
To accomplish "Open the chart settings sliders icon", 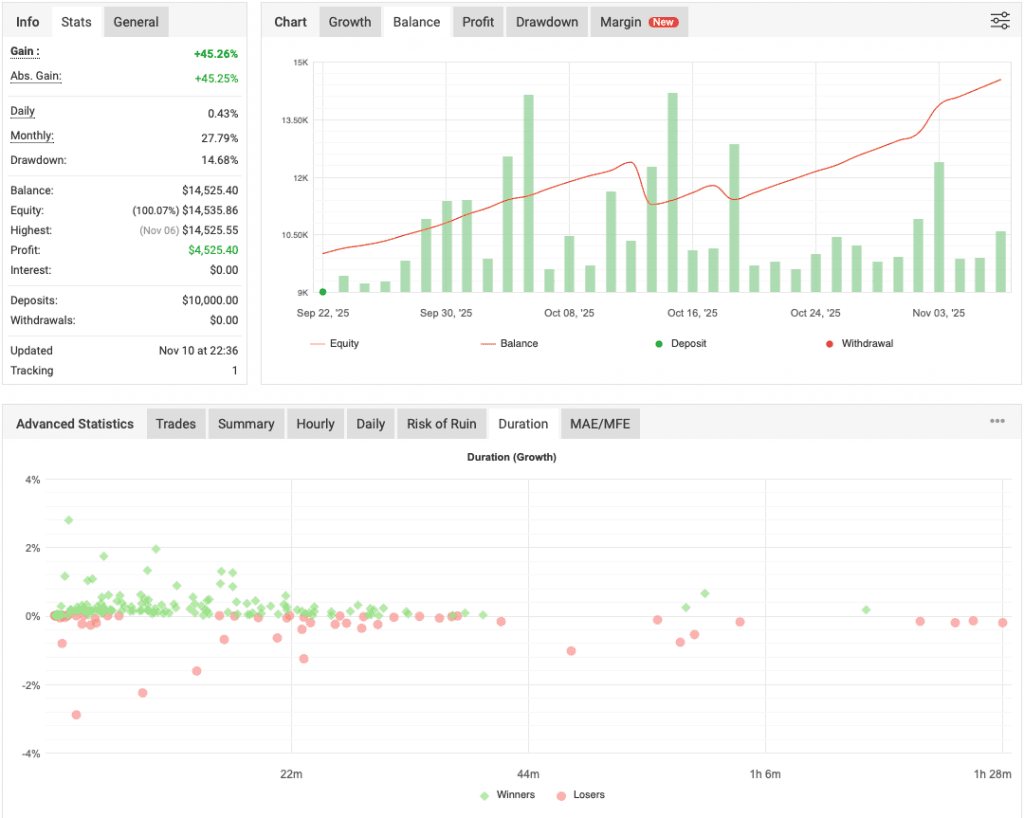I will pos(998,20).
